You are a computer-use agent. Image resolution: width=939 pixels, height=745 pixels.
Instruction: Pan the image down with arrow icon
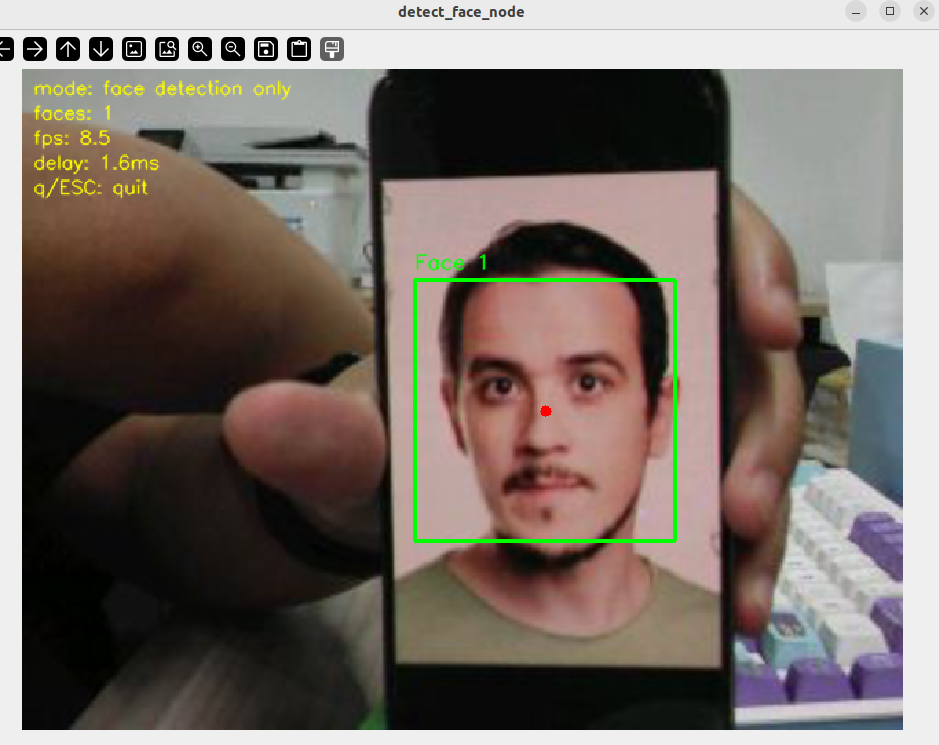(x=101, y=49)
